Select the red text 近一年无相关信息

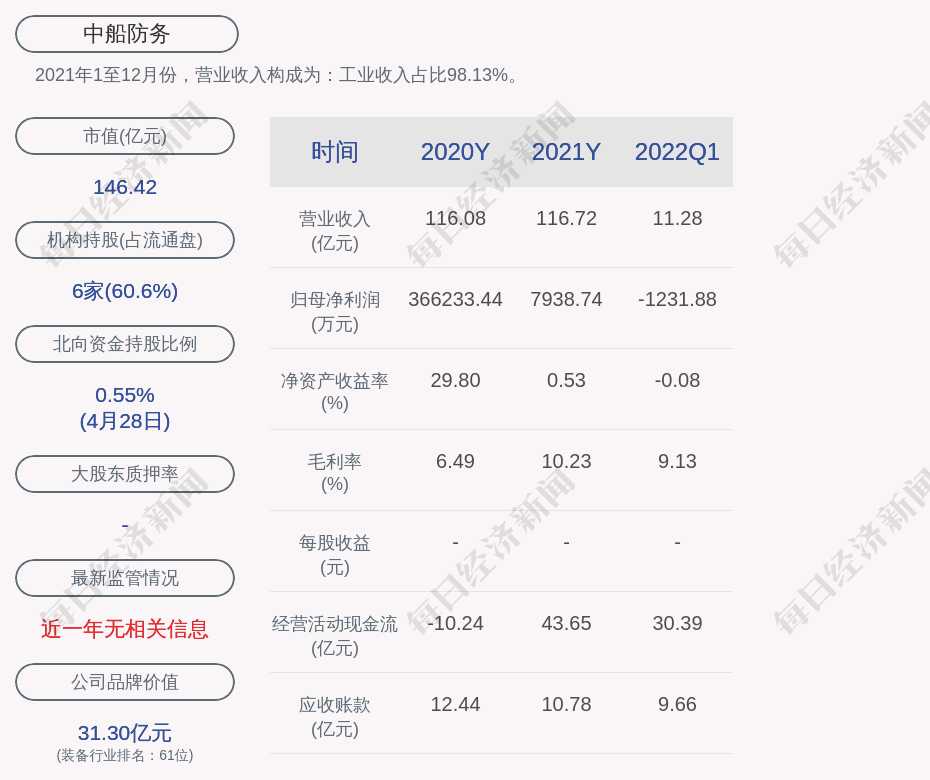coord(125,629)
